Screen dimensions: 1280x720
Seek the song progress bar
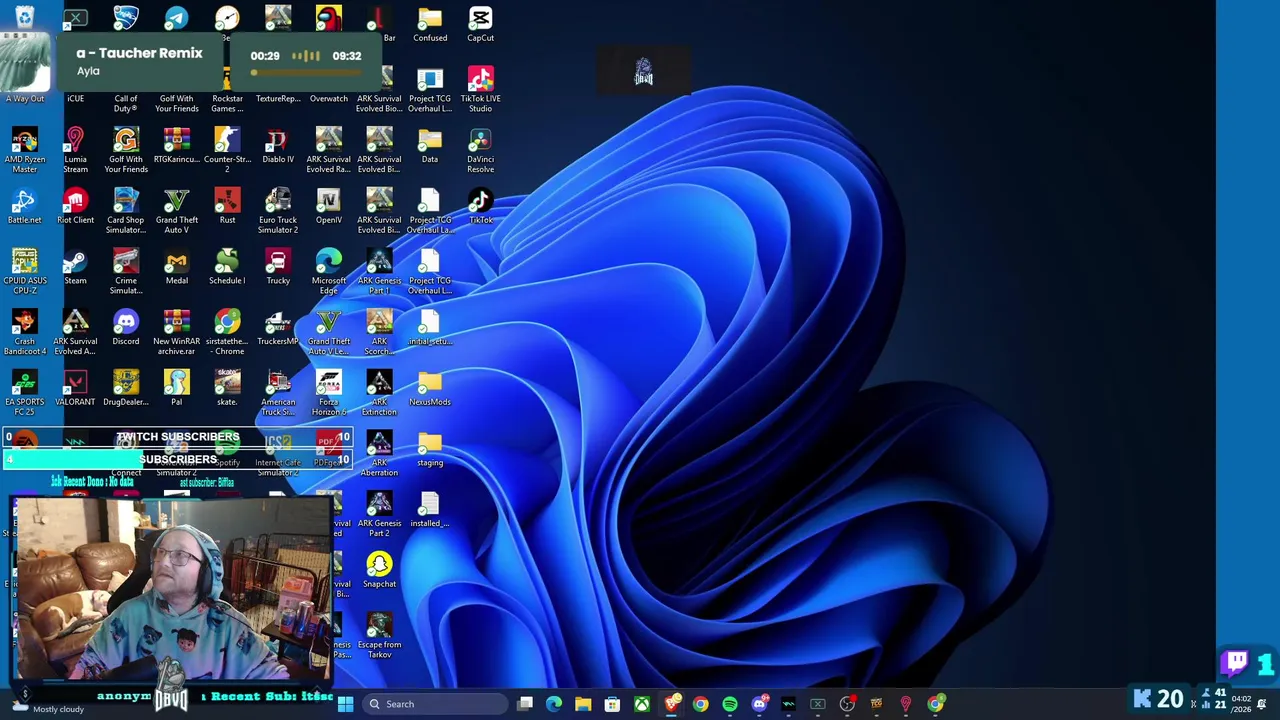click(306, 72)
